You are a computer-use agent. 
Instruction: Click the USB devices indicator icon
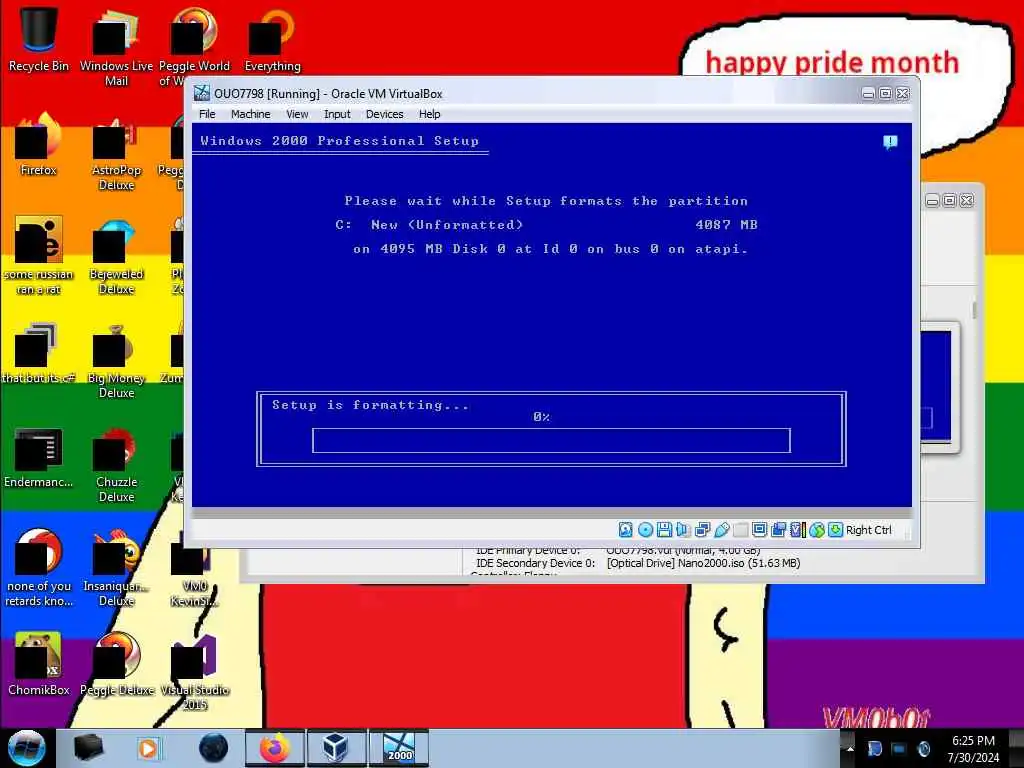point(722,530)
